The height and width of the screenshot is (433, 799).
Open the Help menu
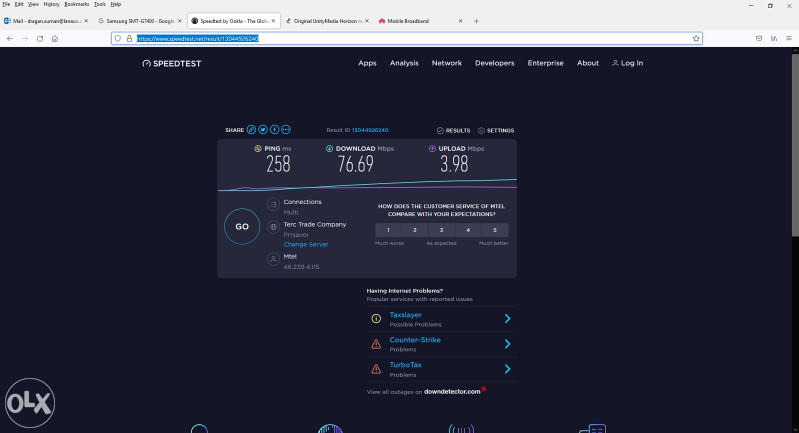(116, 4)
